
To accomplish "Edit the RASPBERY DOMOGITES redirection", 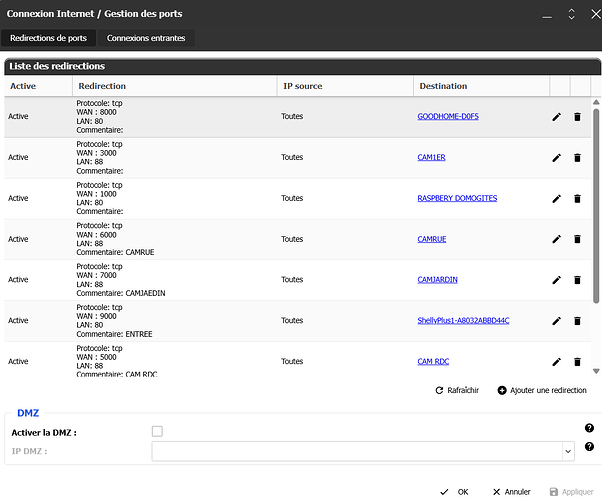I will pos(557,199).
